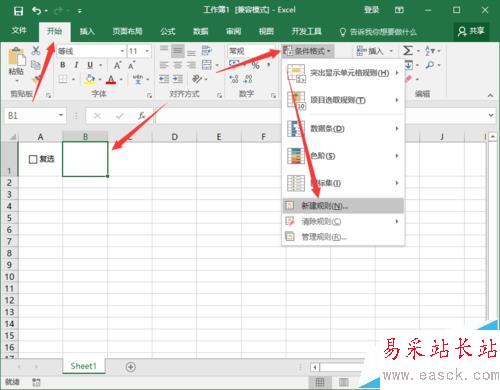Open Color Scales (S) submenu

343,156
